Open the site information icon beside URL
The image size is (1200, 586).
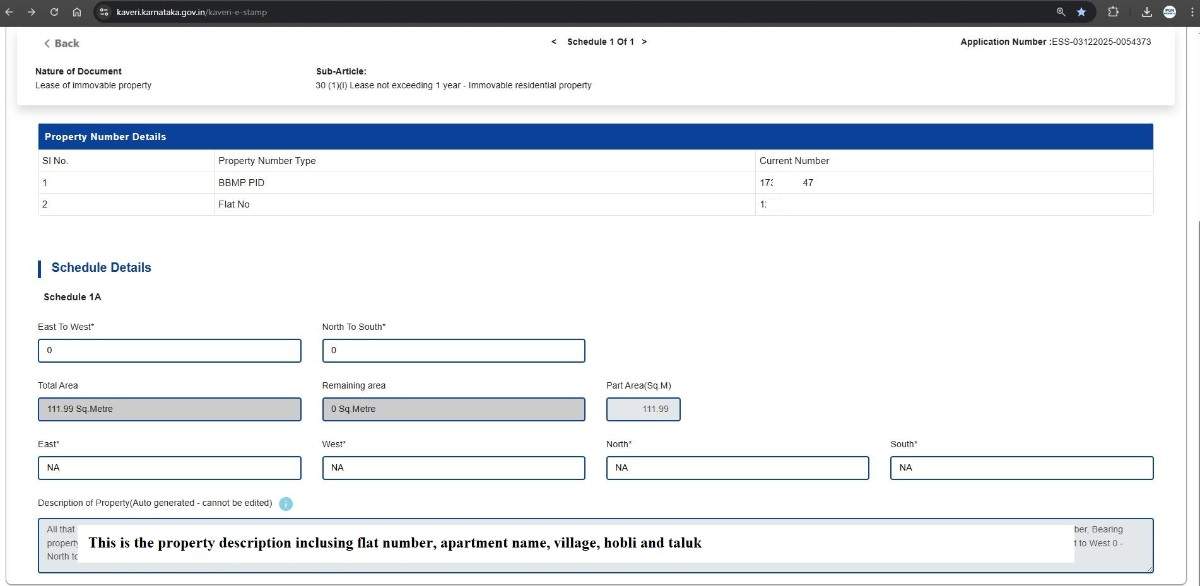(x=104, y=12)
